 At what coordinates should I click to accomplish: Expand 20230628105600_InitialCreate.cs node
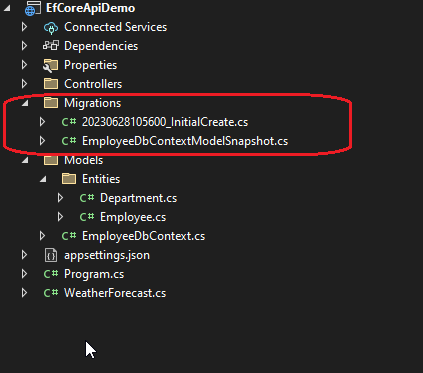coord(42,122)
